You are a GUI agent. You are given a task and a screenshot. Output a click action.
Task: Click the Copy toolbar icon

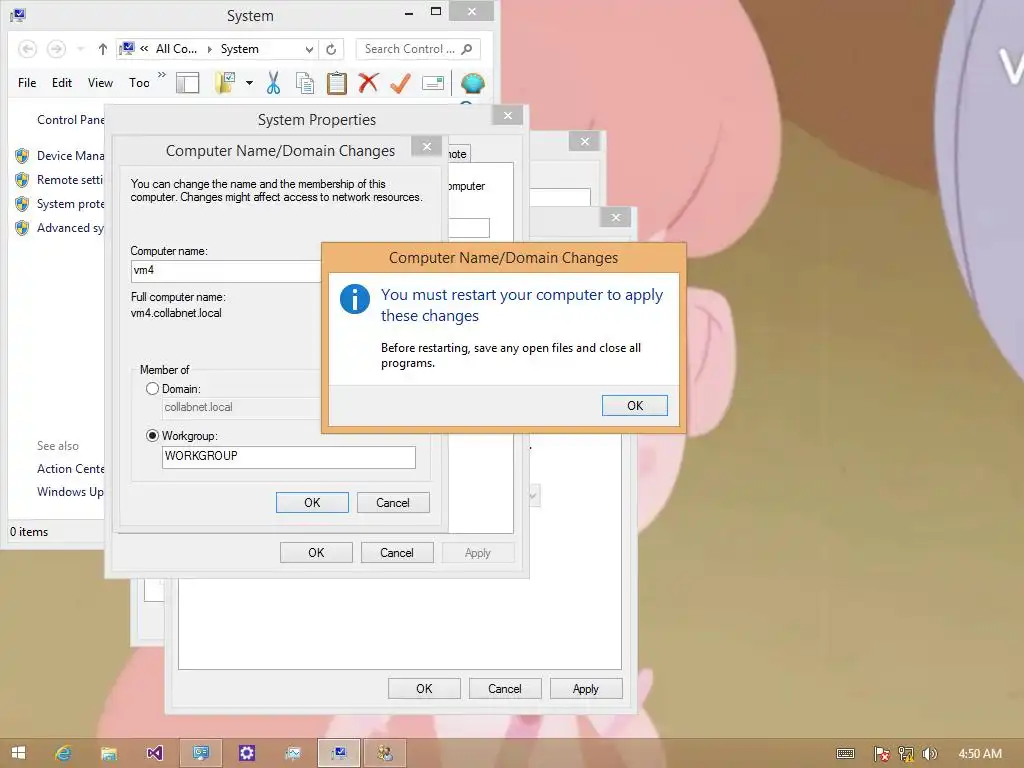click(304, 83)
